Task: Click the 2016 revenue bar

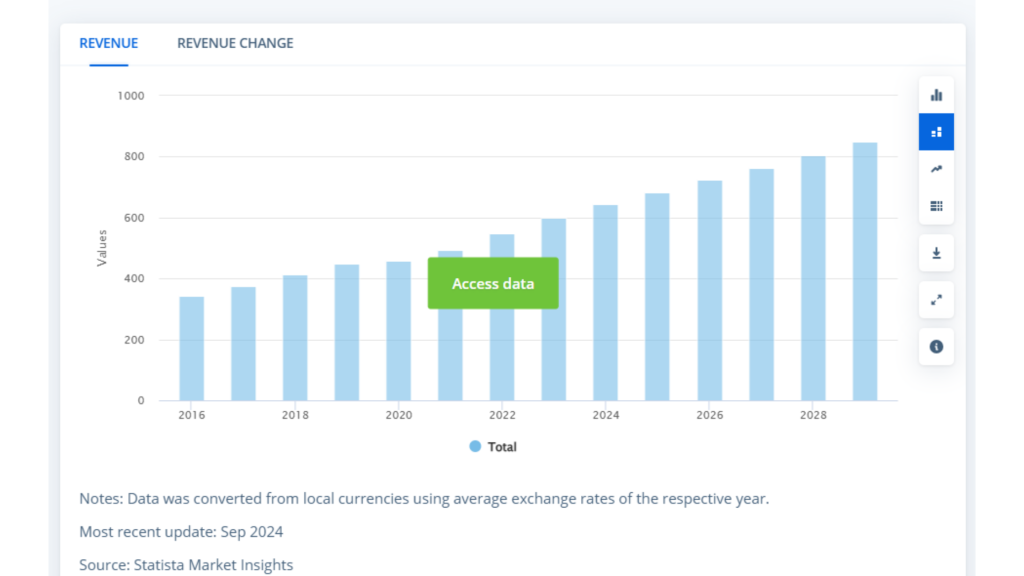Action: 192,349
